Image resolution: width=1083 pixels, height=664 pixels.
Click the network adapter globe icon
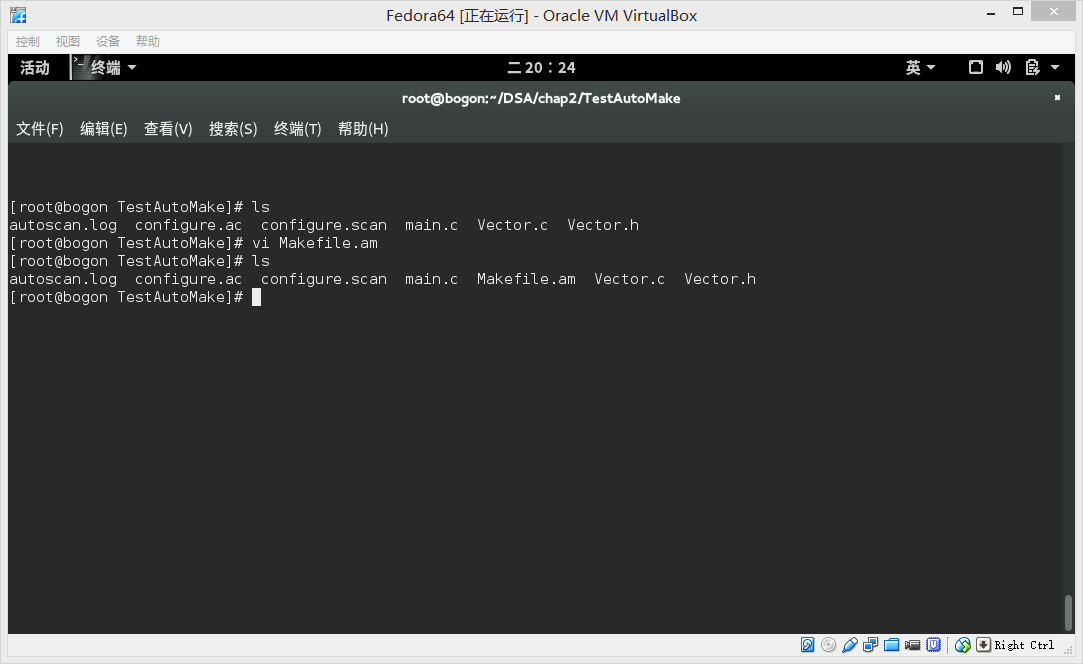pyautogui.click(x=962, y=645)
